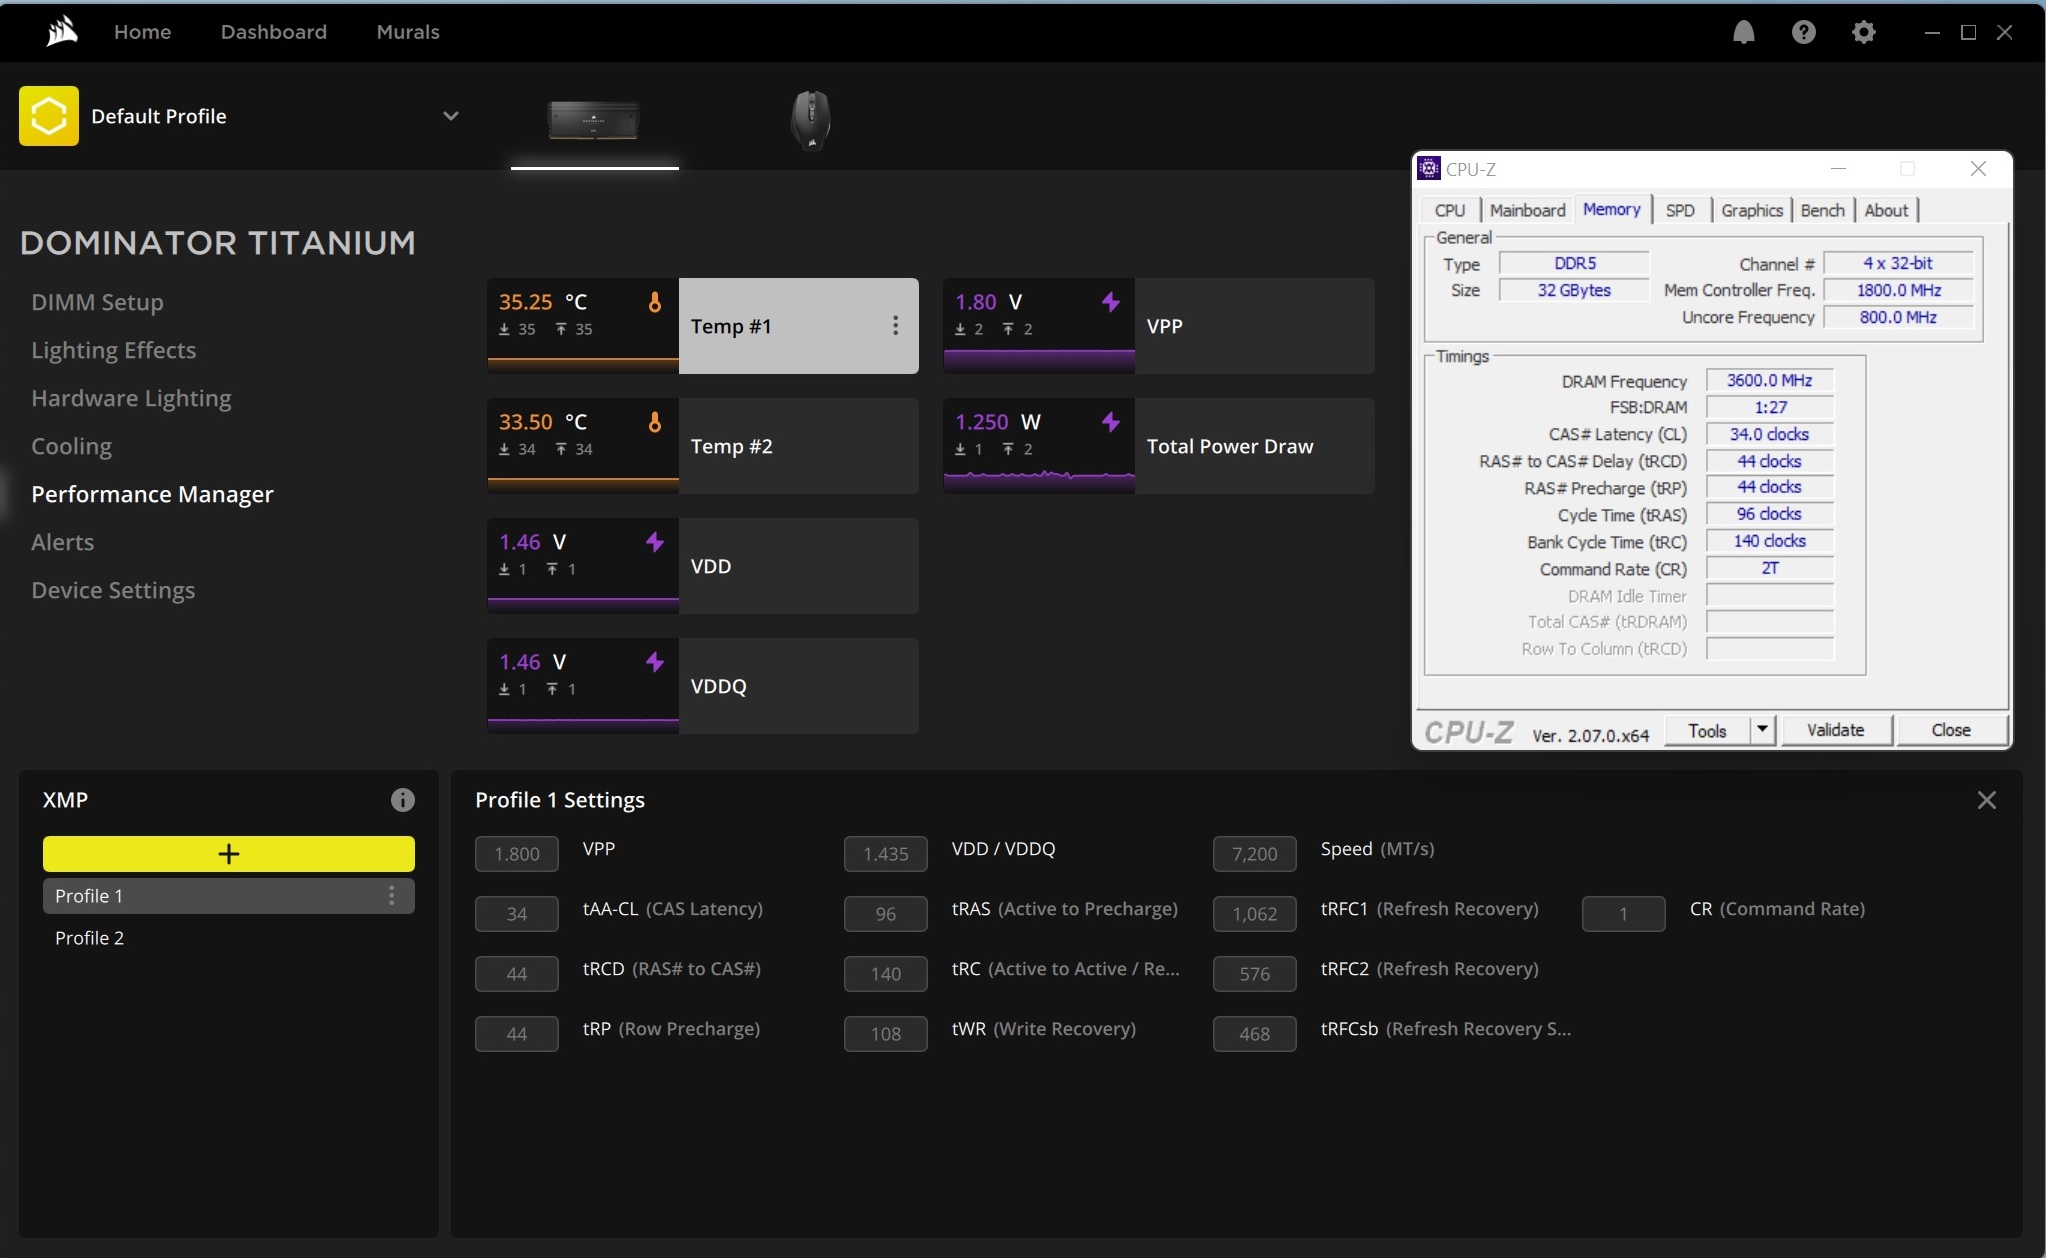
Task: Click the VPP lightning bolt icon
Action: point(1111,302)
